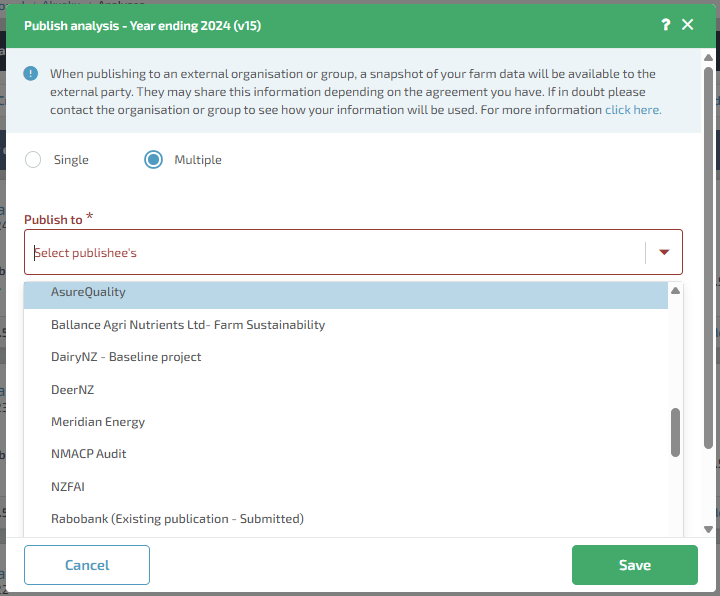The image size is (720, 596).
Task: Choose NZFAI from the list
Action: tap(346, 487)
